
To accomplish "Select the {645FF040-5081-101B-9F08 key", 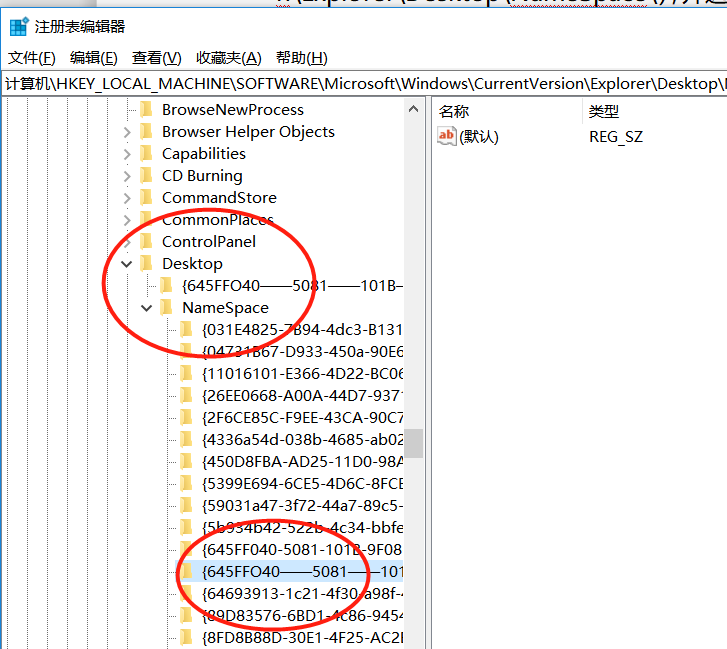I will point(302,550).
